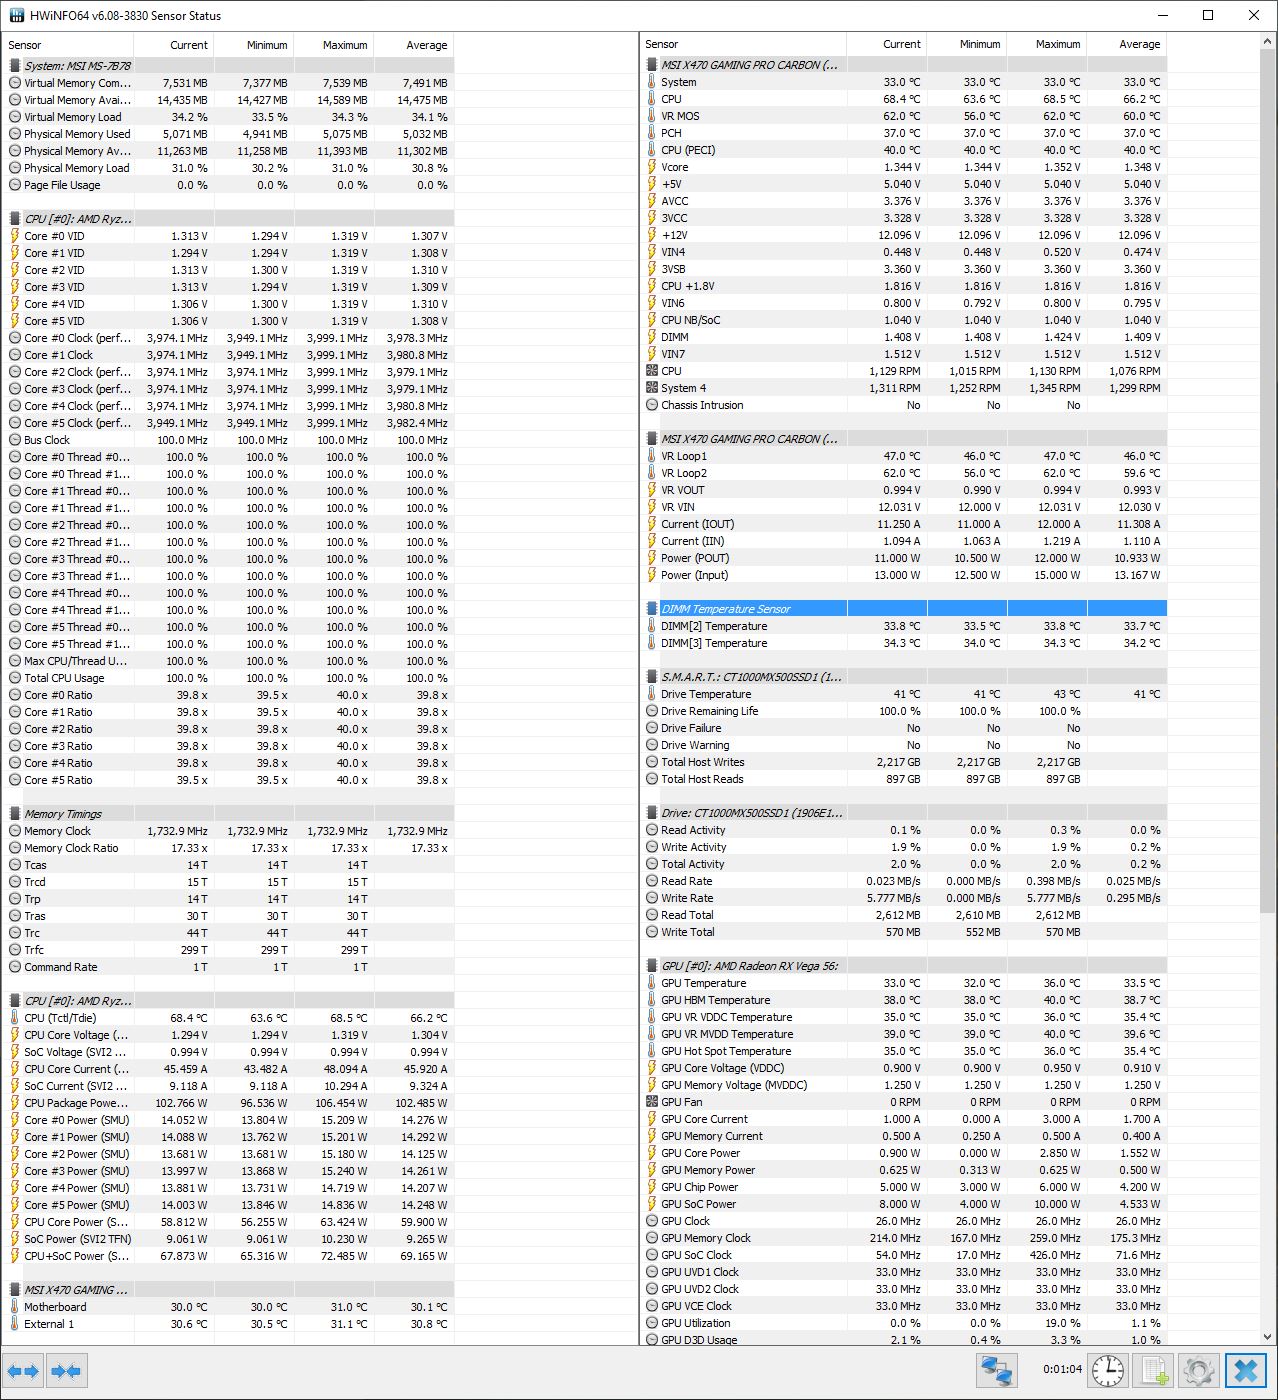Close sensors with the blue X button
Viewport: 1278px width, 1400px height.
point(1245,1370)
